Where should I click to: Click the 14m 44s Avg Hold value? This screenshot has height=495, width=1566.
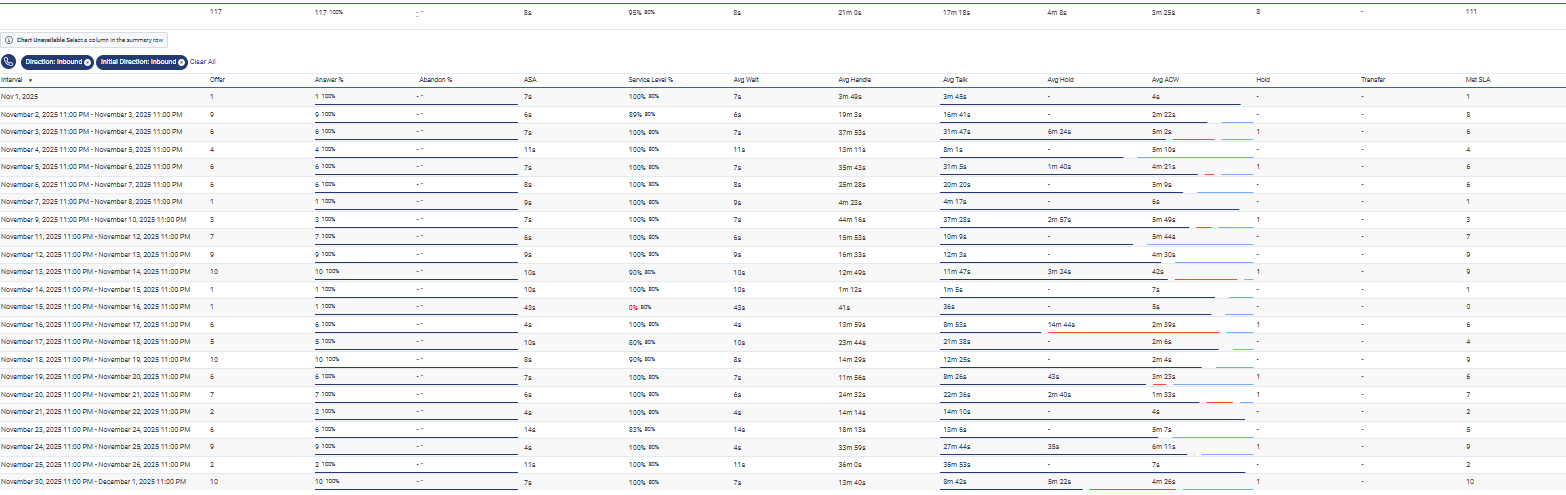click(x=1061, y=324)
